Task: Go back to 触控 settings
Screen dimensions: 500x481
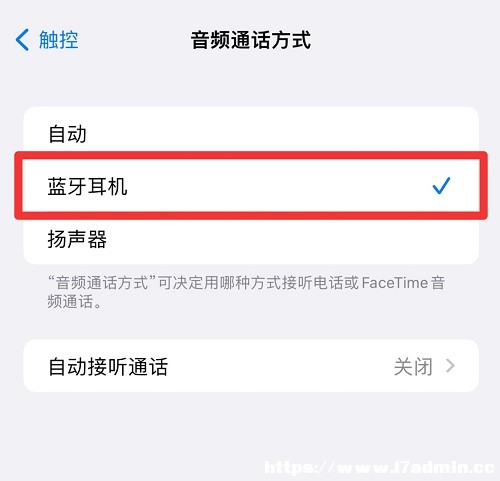Action: tap(47, 40)
